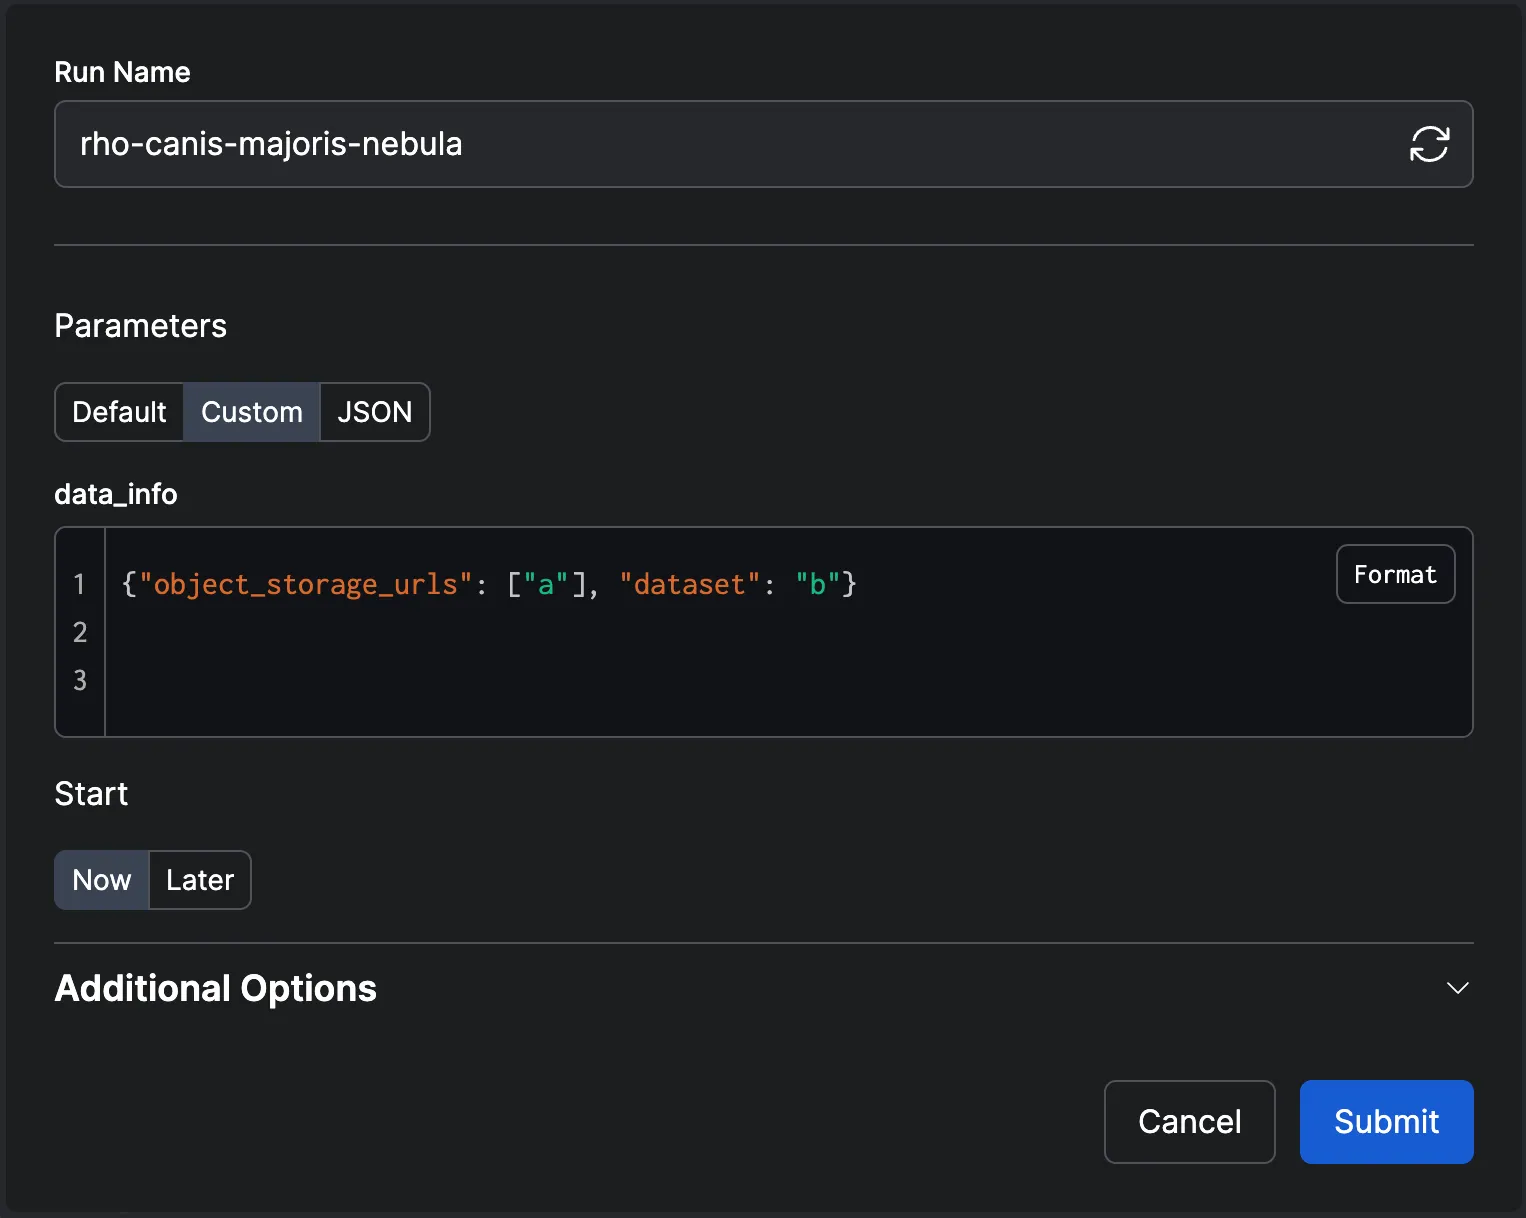Choose Later as the start option
1526x1218 pixels.
[200, 880]
